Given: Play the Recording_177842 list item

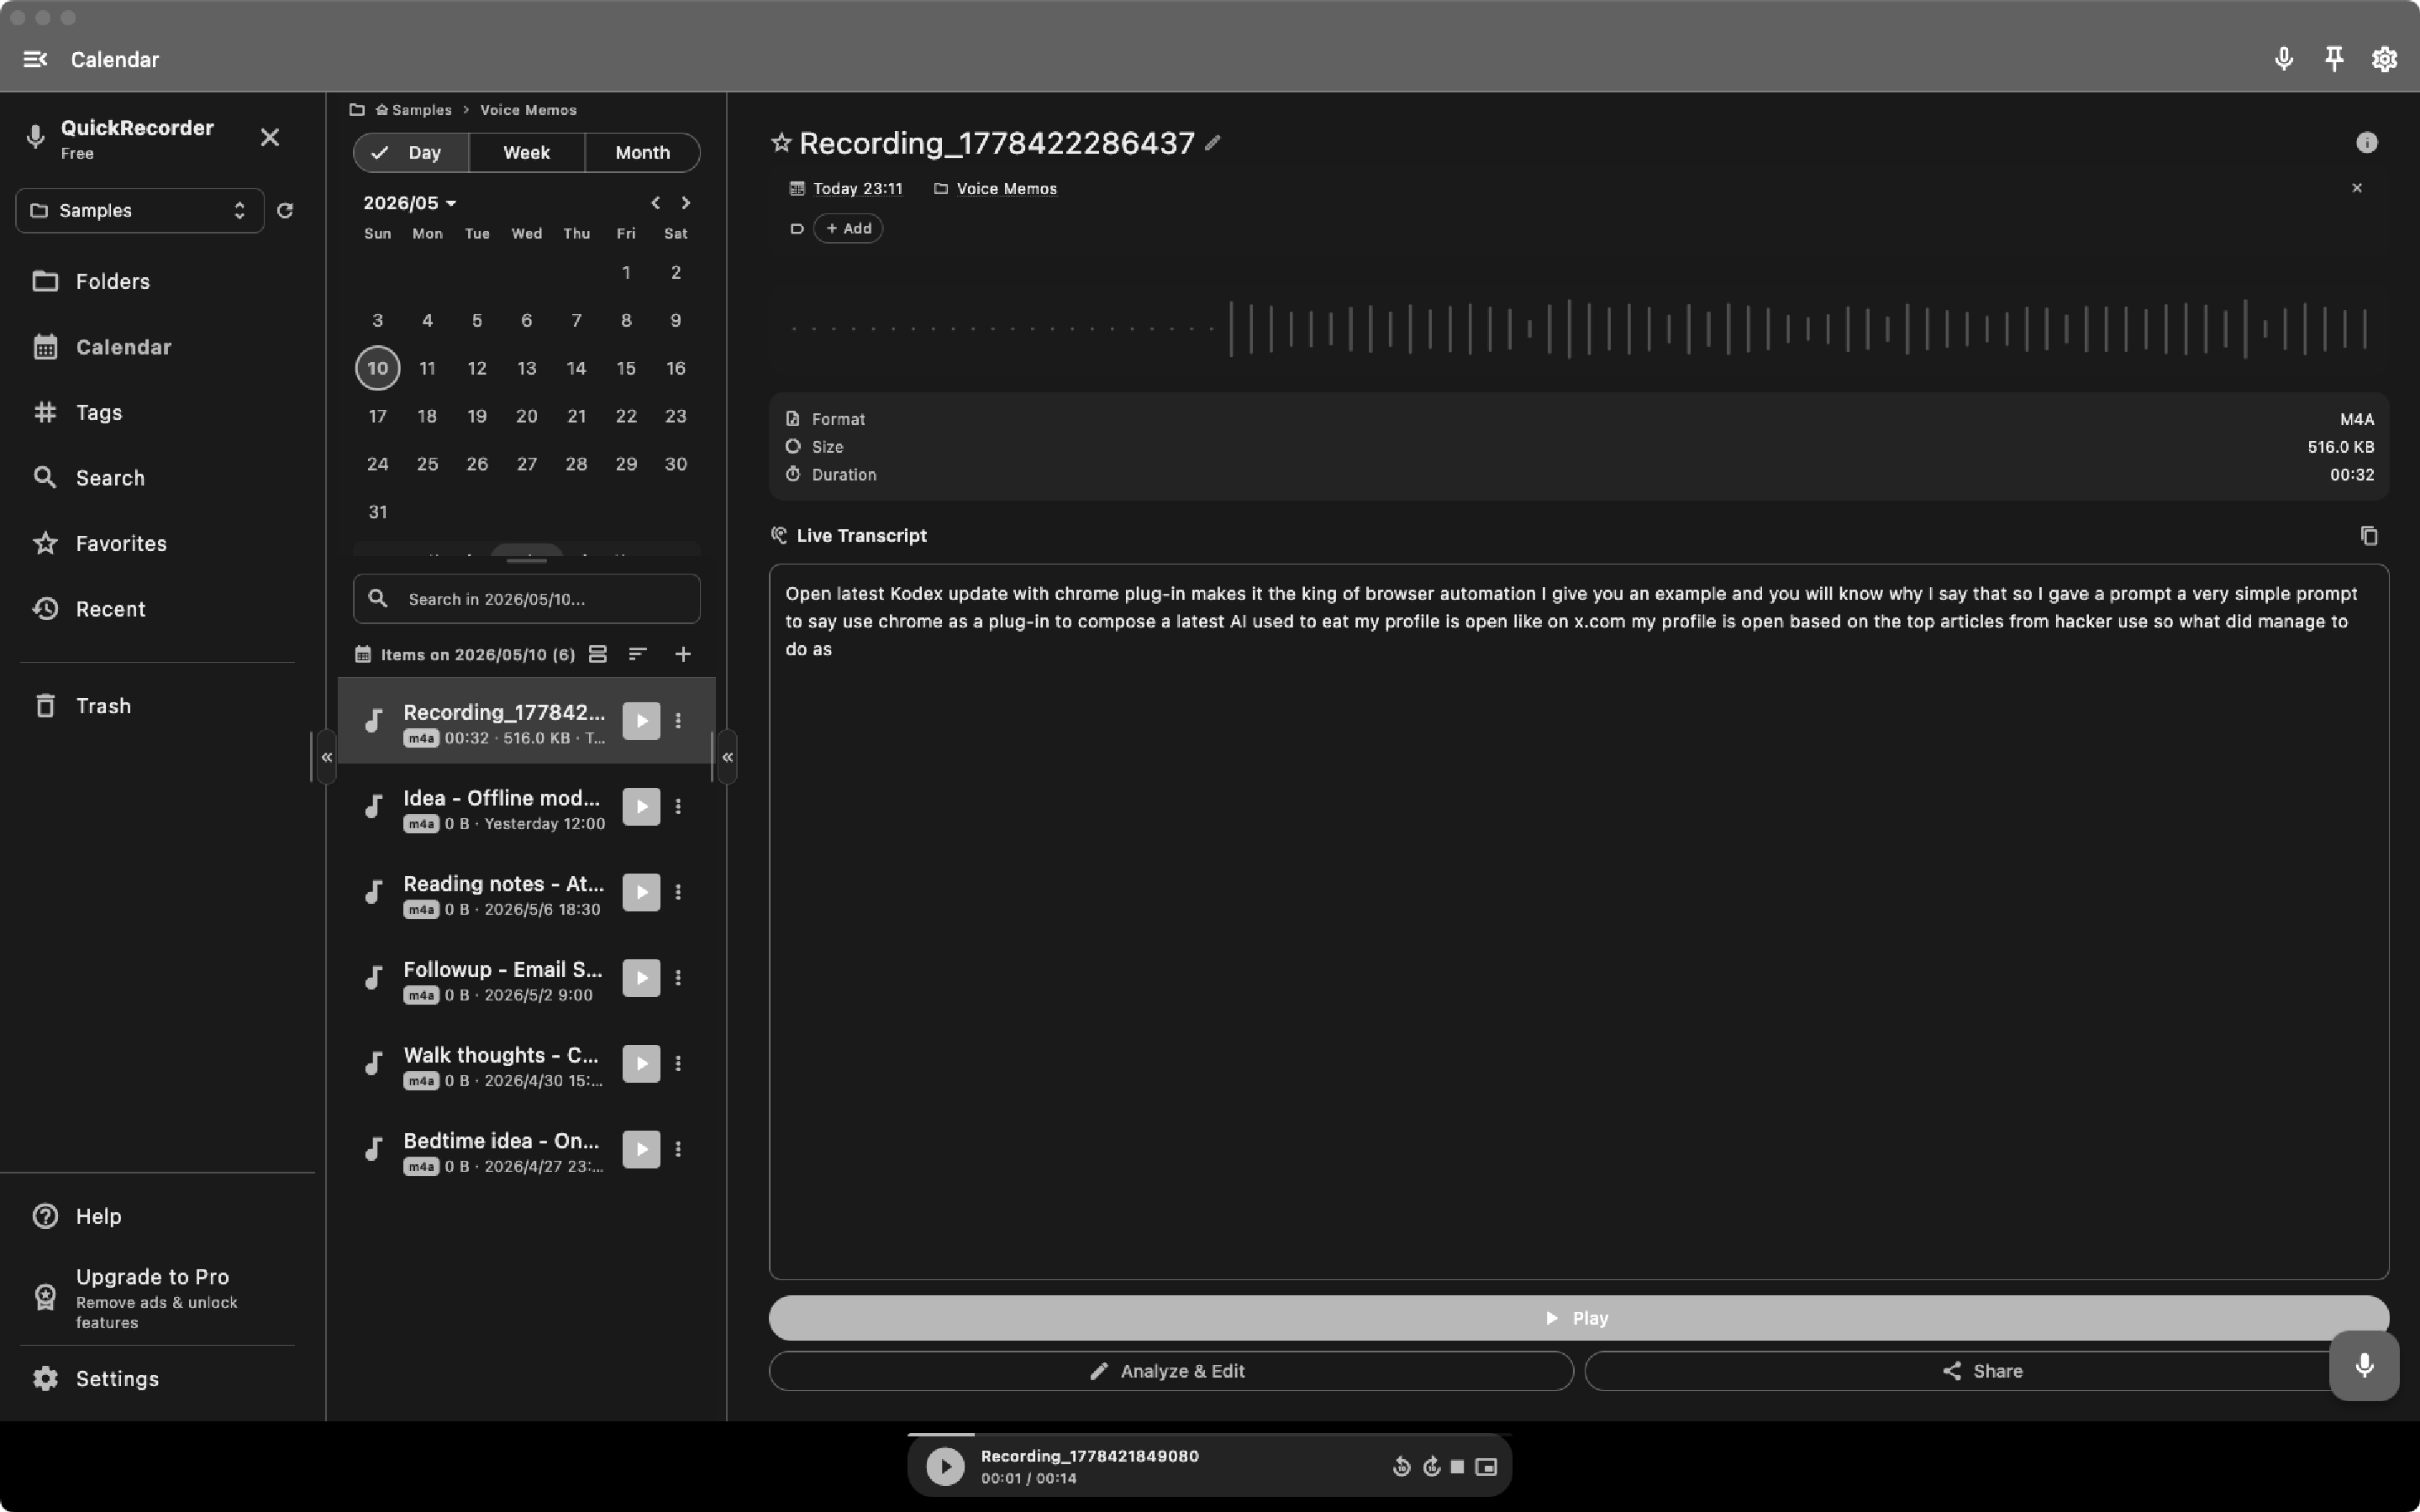Looking at the screenshot, I should click(641, 721).
